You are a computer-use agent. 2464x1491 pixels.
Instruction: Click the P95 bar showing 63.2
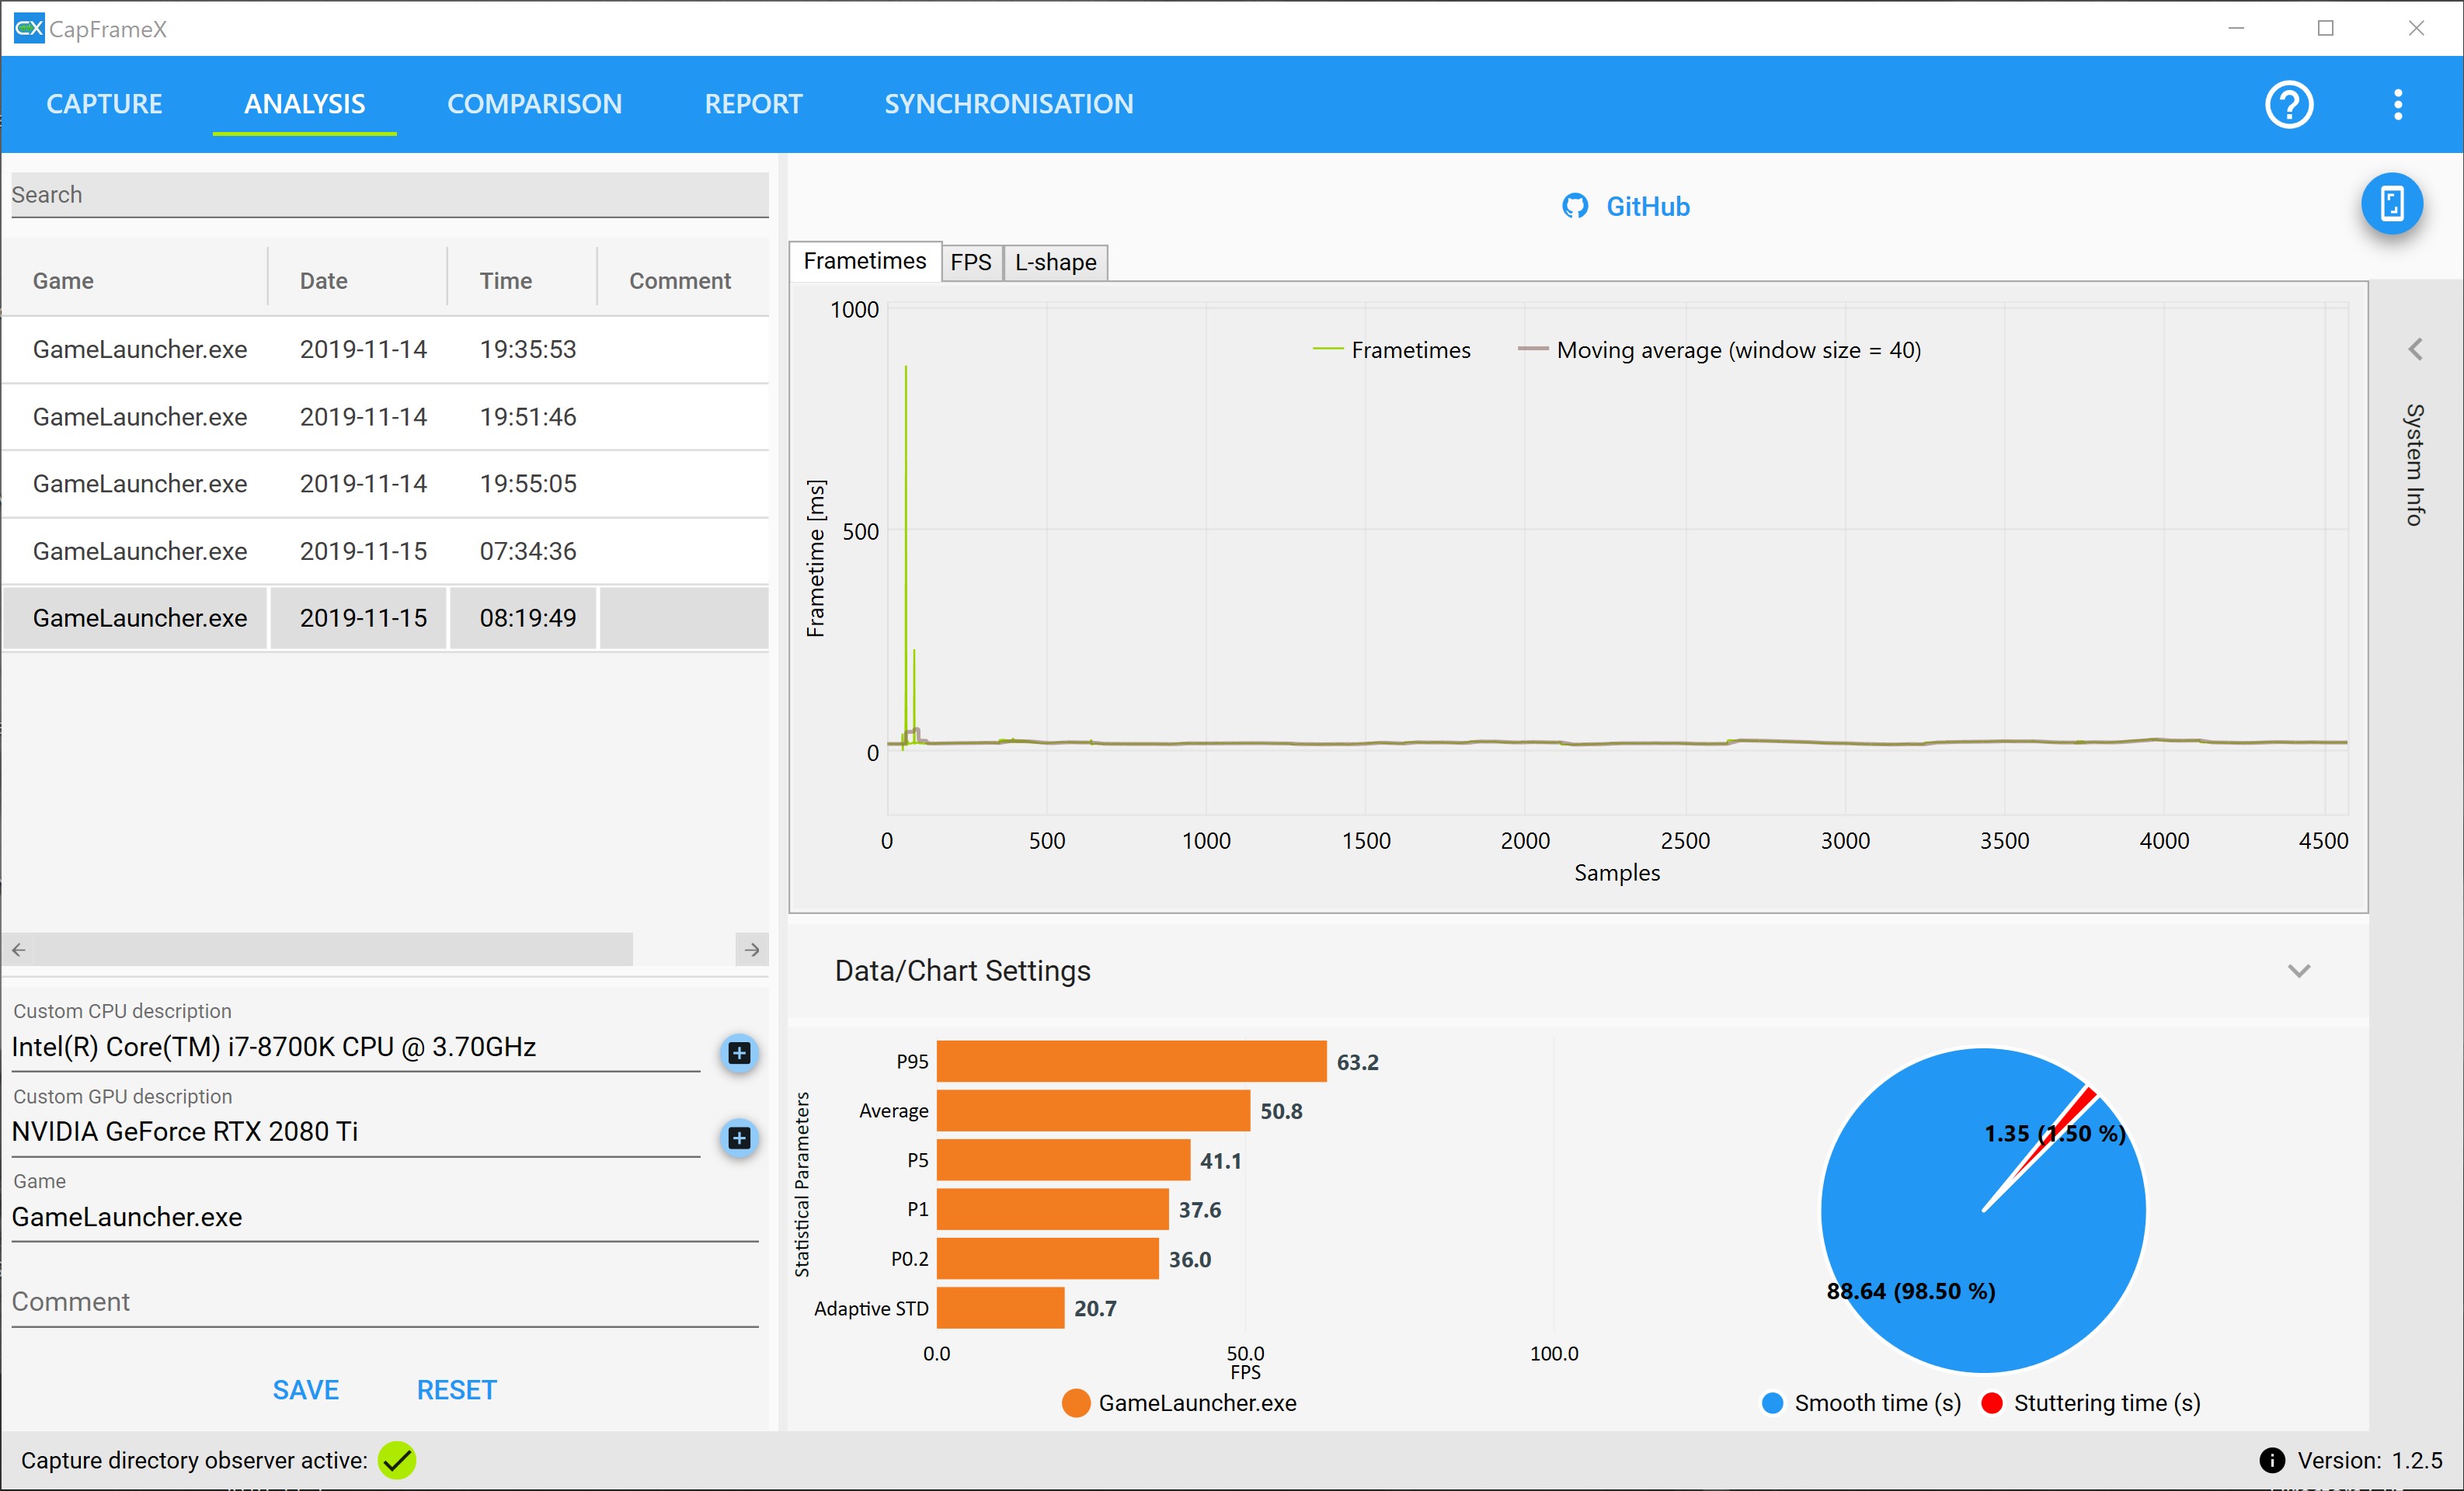click(1131, 1061)
